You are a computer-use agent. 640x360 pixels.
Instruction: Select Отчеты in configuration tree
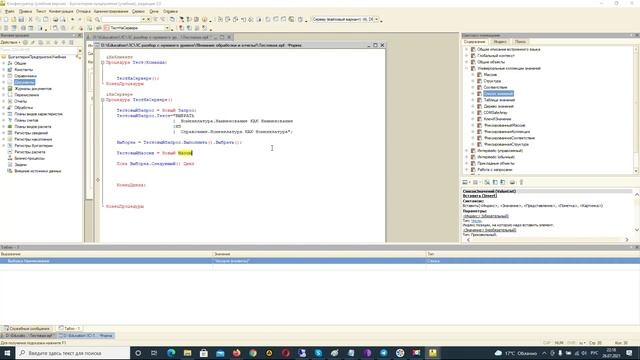[20, 101]
